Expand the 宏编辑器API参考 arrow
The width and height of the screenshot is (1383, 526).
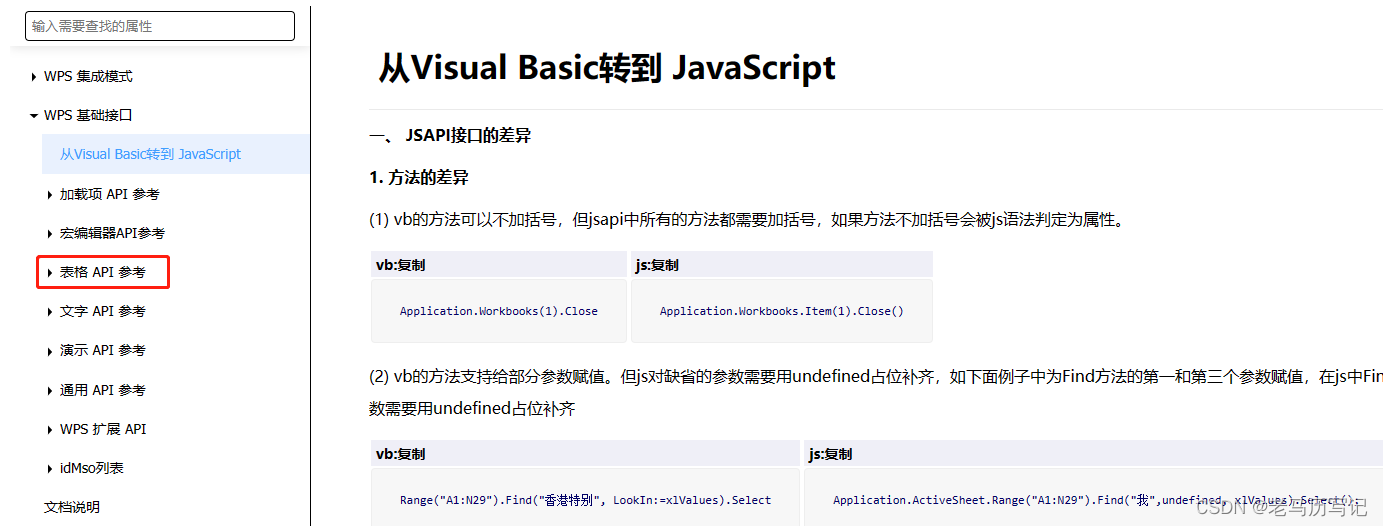[x=50, y=234]
